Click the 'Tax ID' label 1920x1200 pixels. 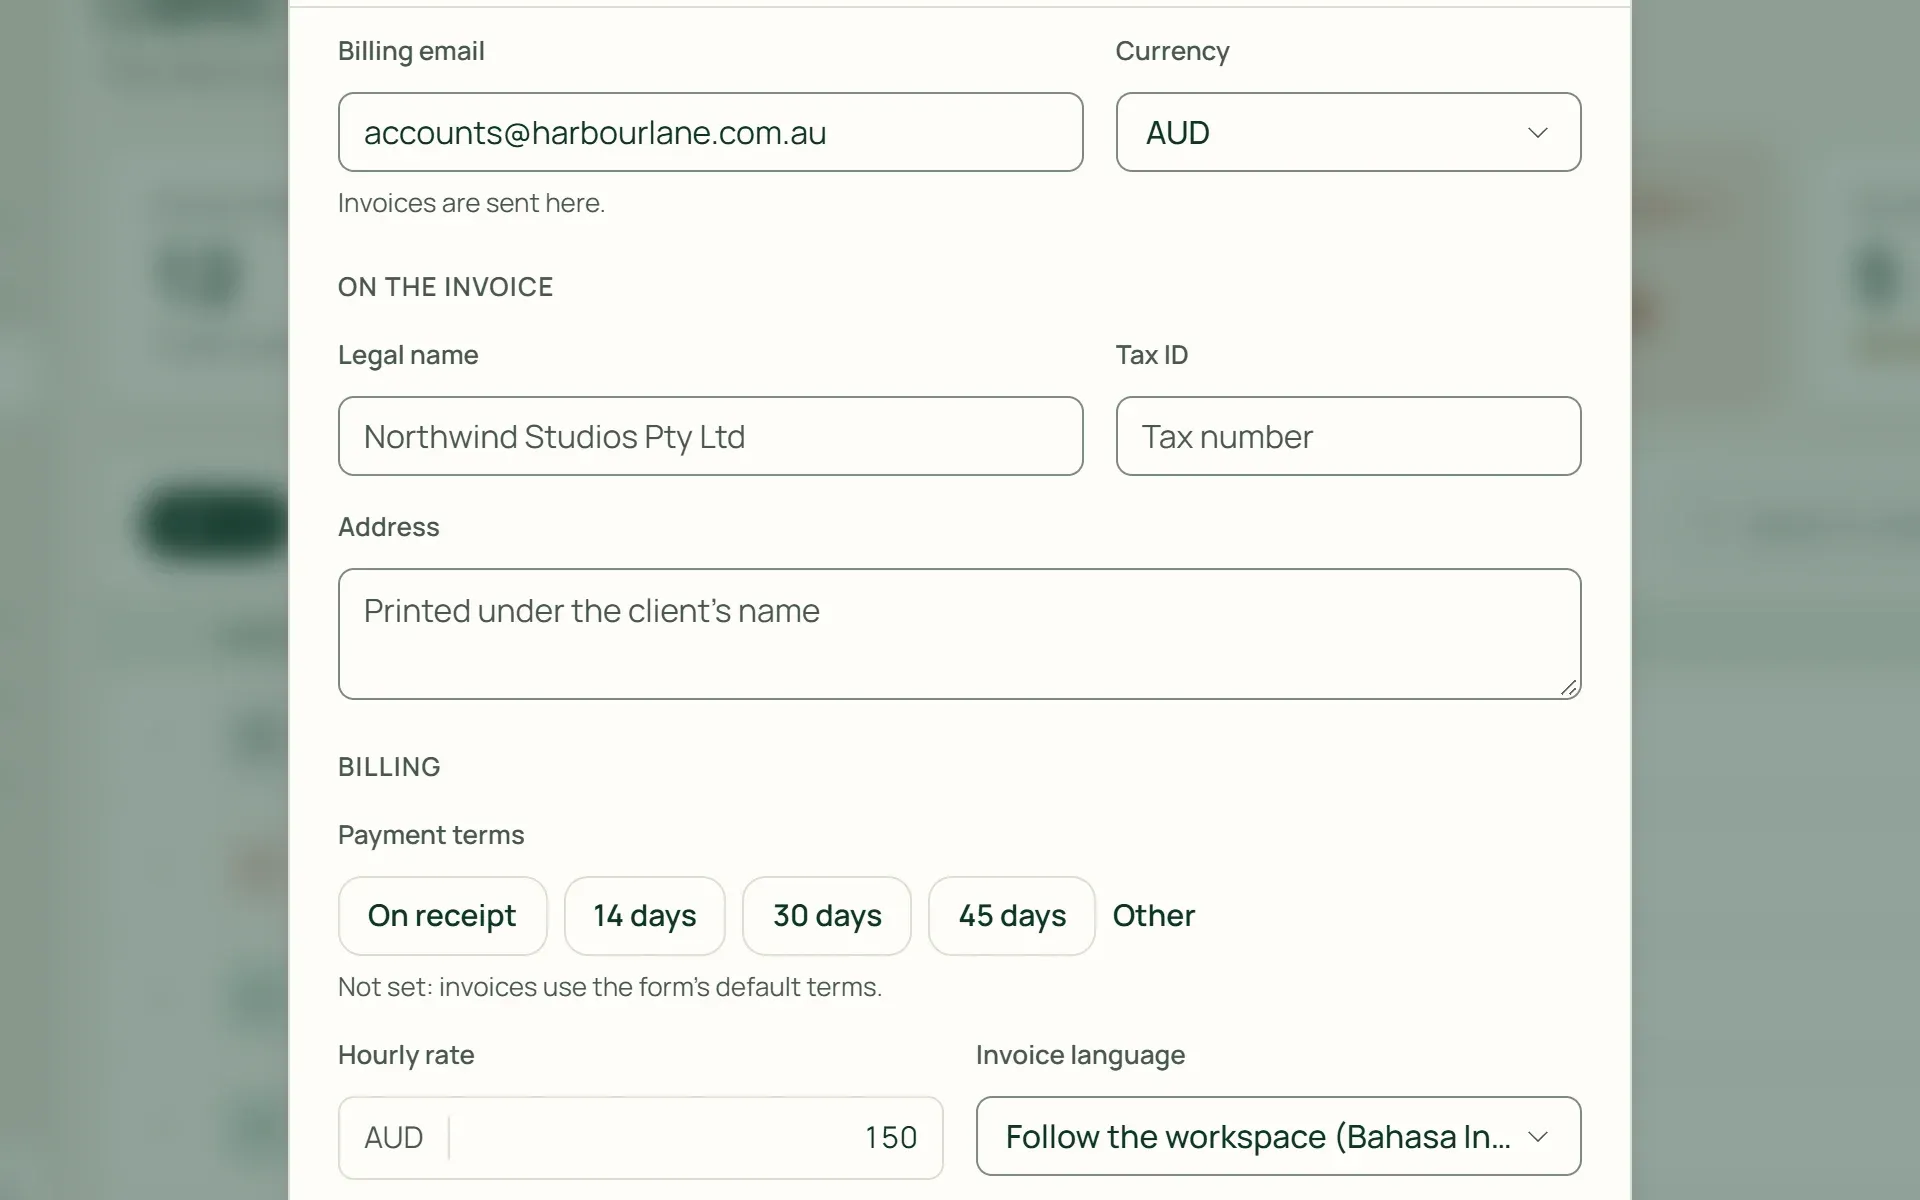[1152, 355]
